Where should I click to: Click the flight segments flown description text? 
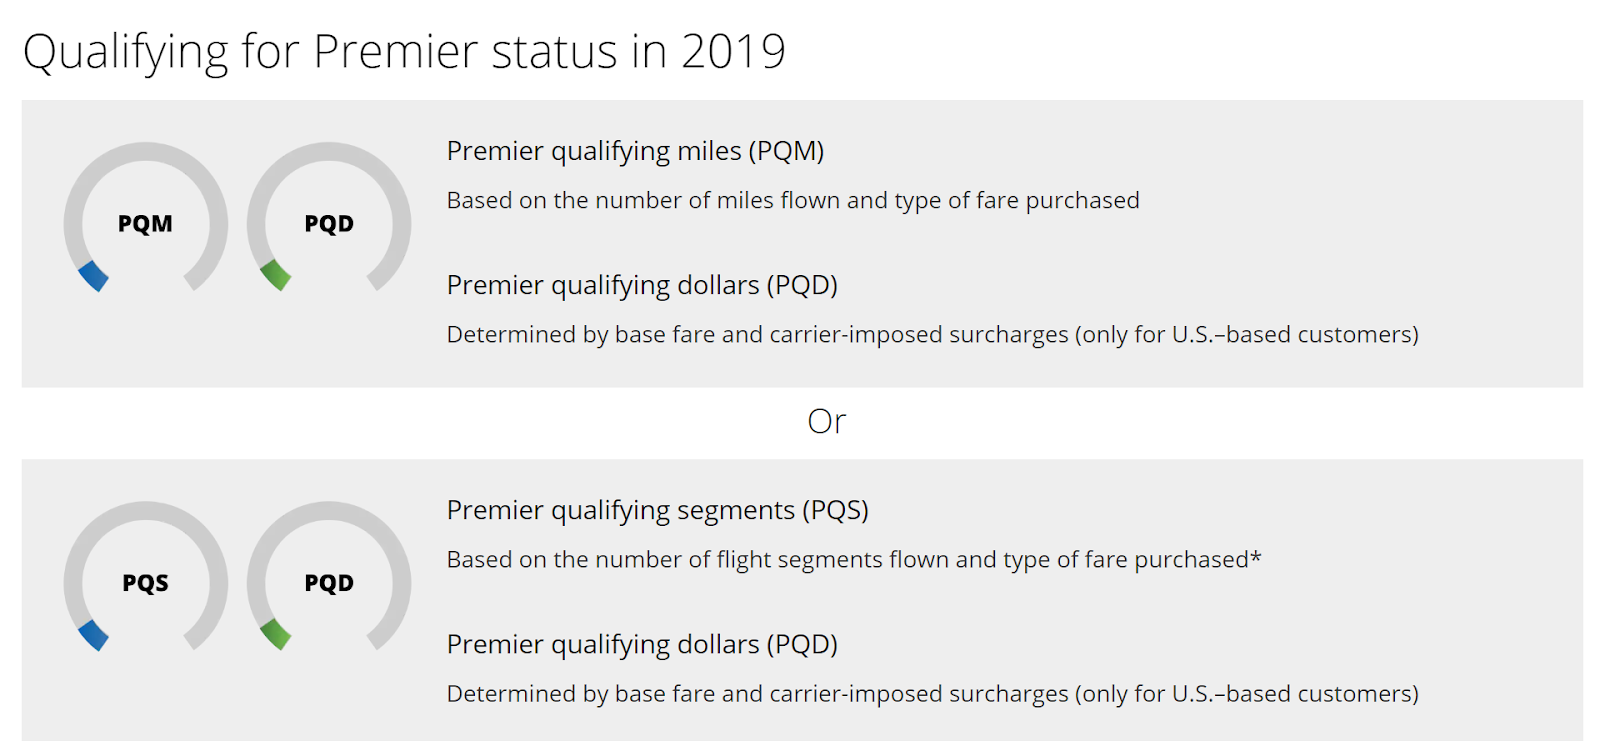point(854,559)
